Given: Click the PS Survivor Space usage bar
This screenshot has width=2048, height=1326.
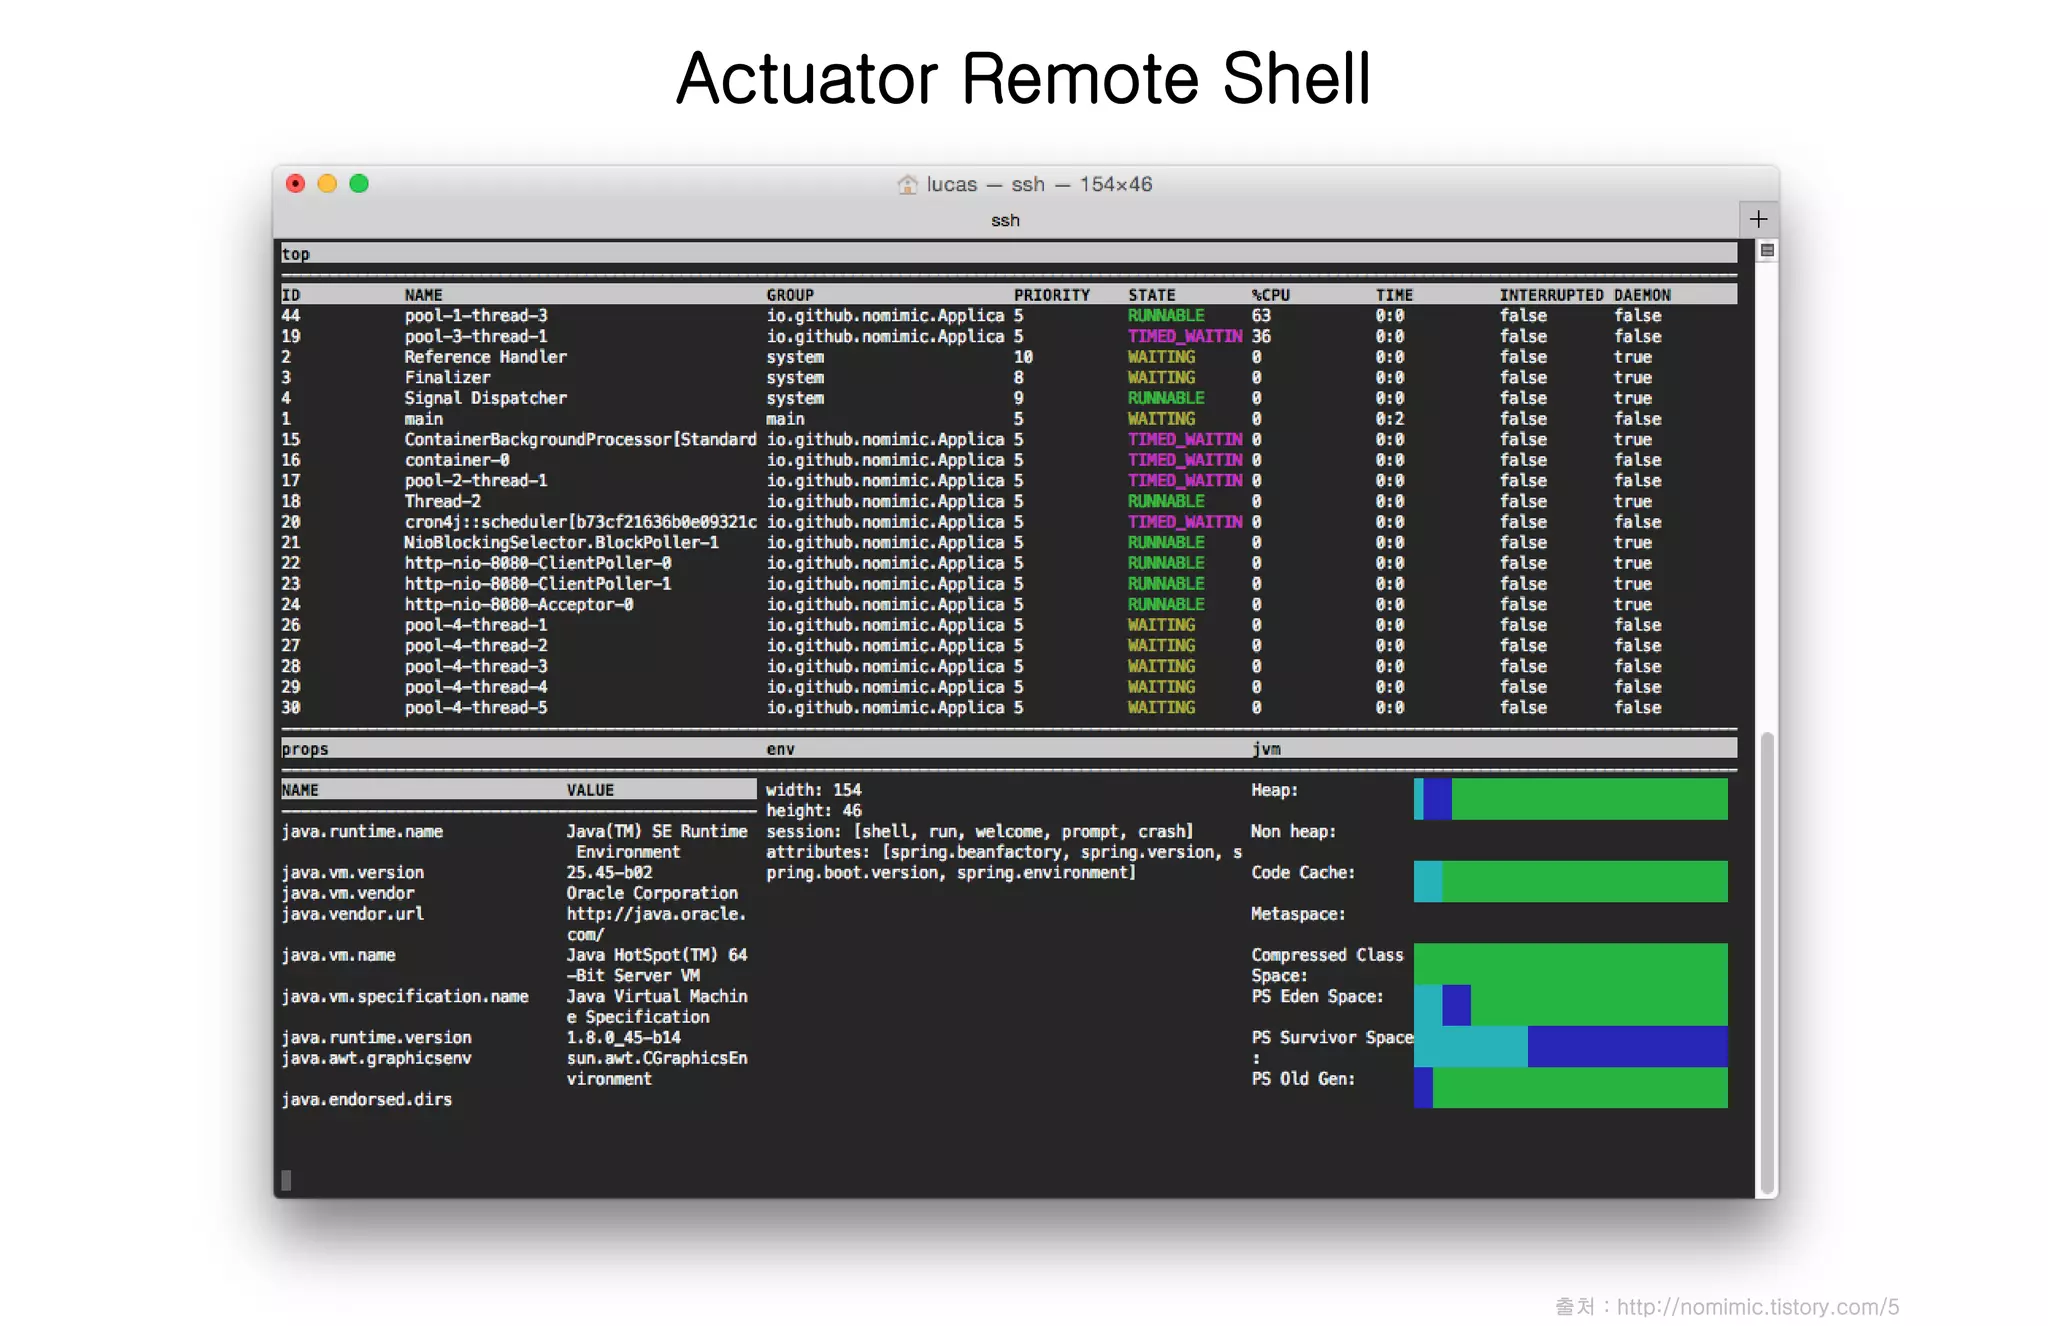Looking at the screenshot, I should point(1570,1047).
